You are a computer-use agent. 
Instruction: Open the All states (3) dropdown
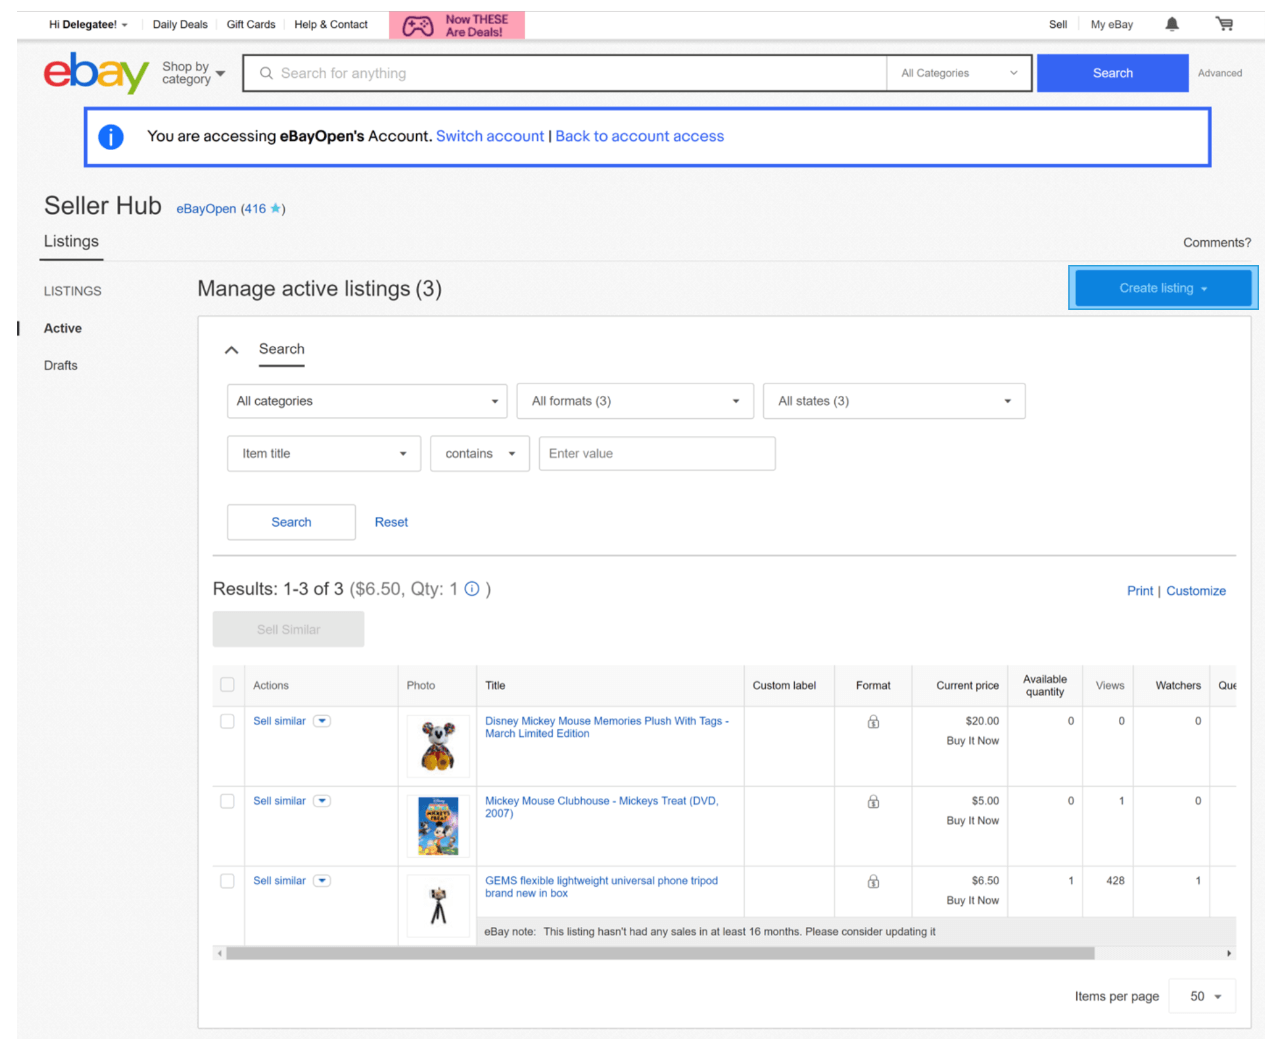[894, 401]
